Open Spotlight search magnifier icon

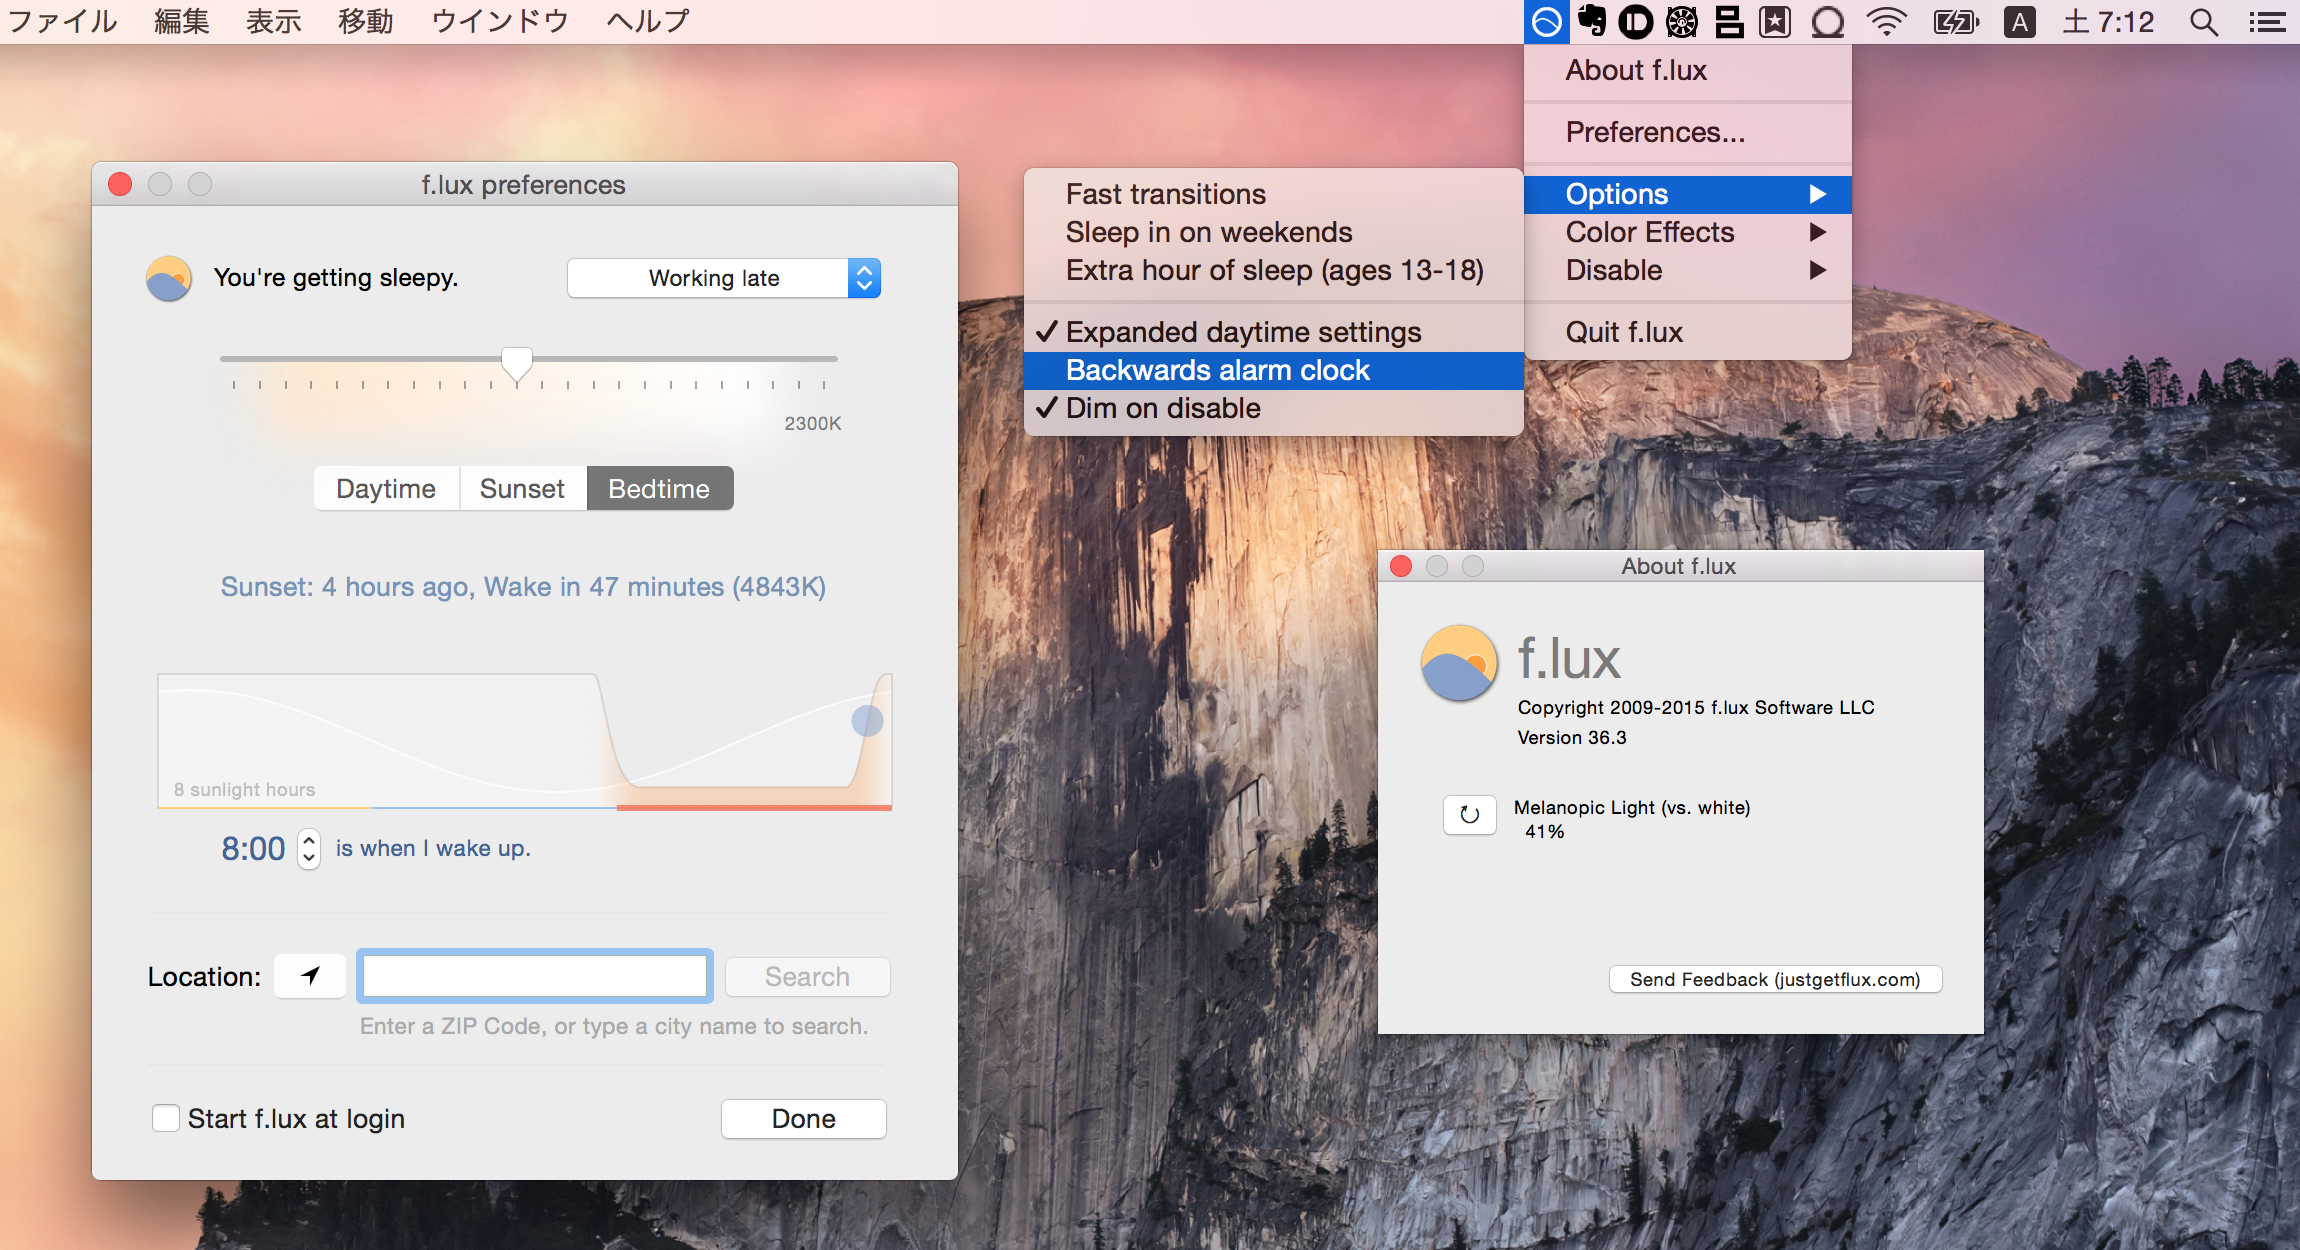click(2203, 21)
